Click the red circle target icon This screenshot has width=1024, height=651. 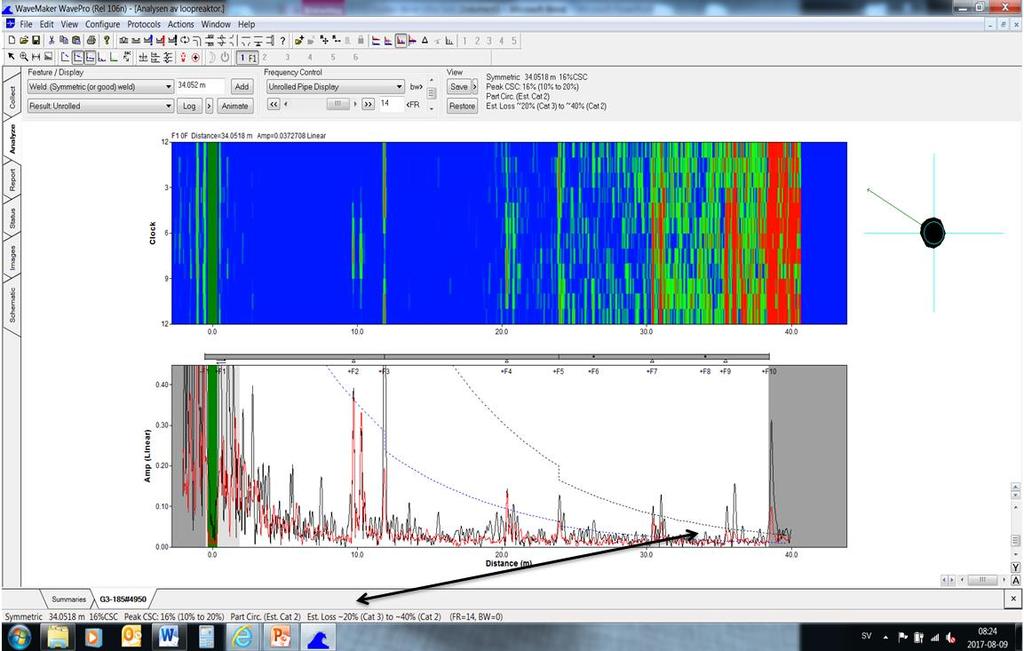pos(195,57)
